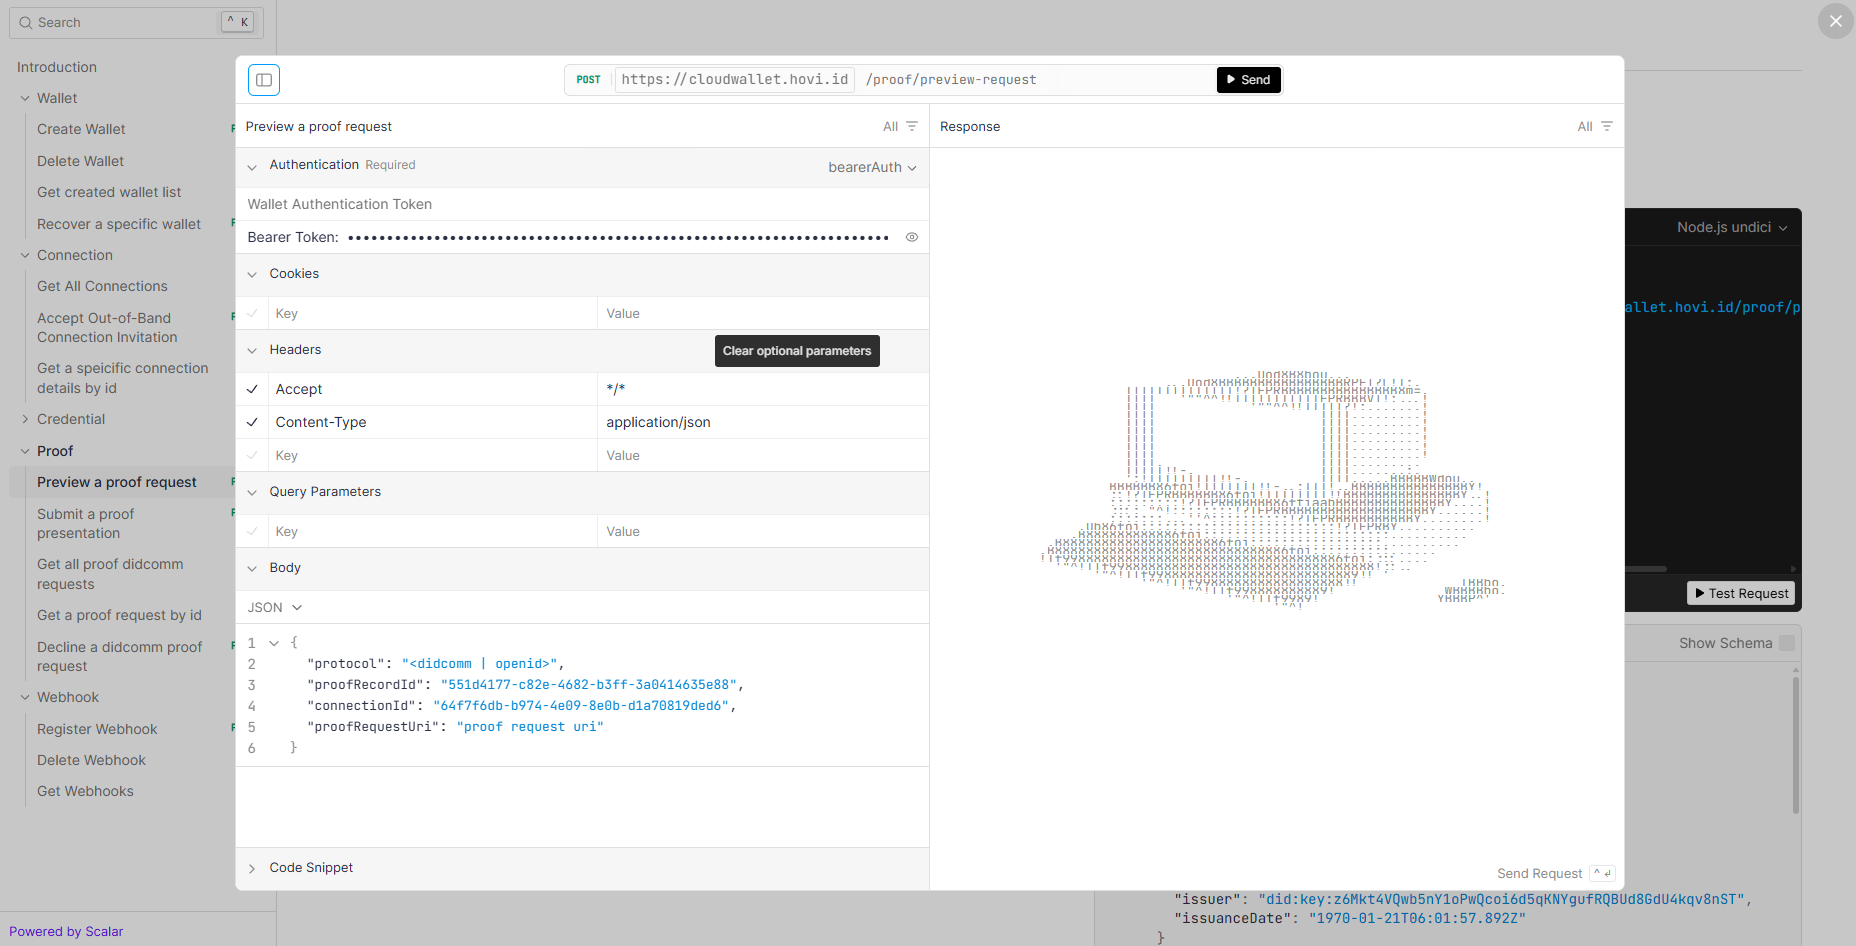Click the Test Request play button
This screenshot has height=946, width=1856.
coord(1741,593)
